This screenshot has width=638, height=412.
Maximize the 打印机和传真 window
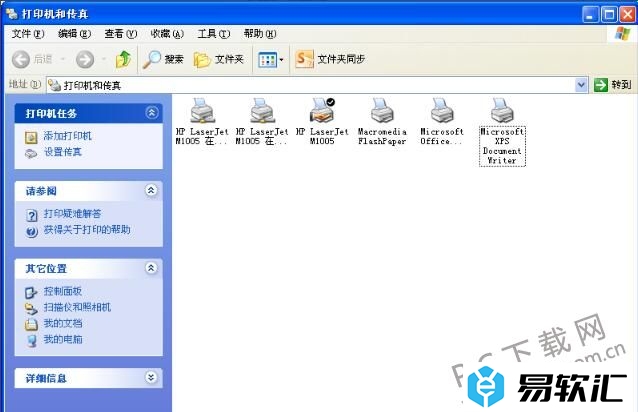[x=609, y=15]
